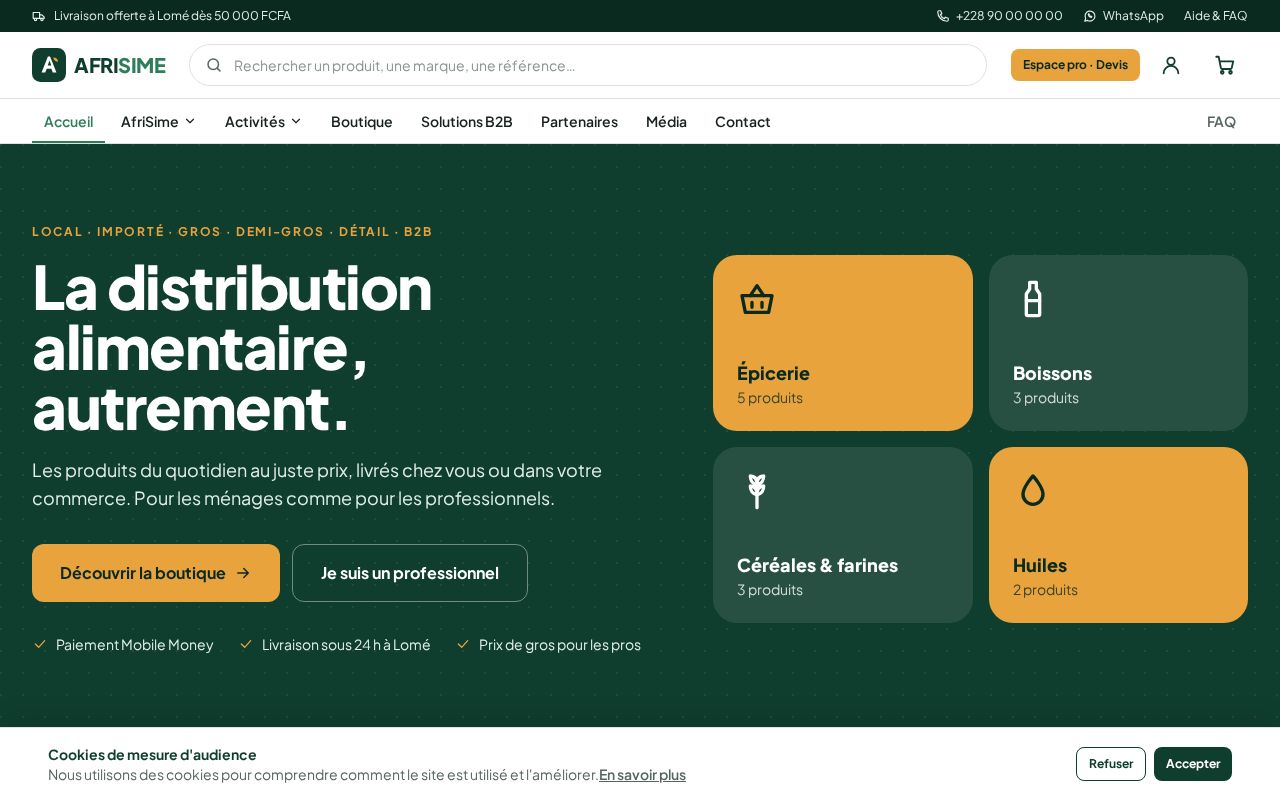Click the phone icon in the top bar
The image size is (1280, 800).
click(943, 16)
